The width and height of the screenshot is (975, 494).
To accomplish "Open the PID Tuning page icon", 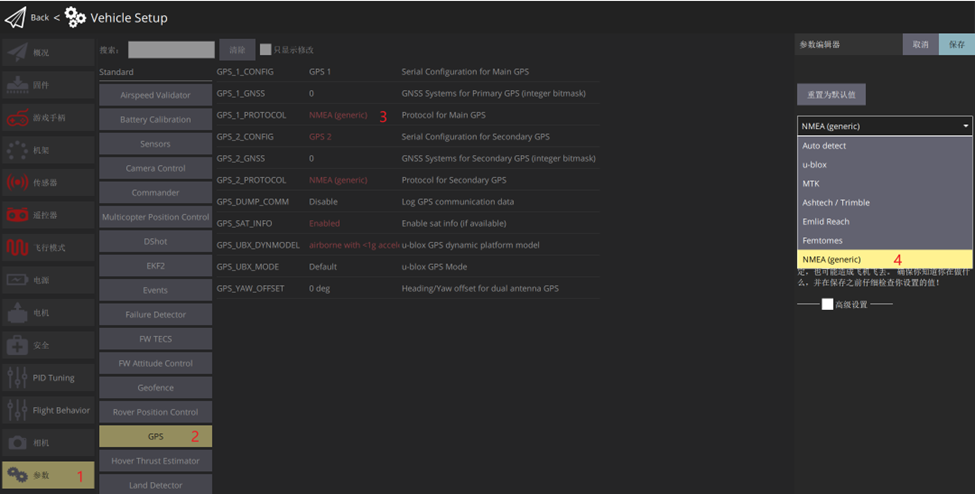I will tap(17, 378).
